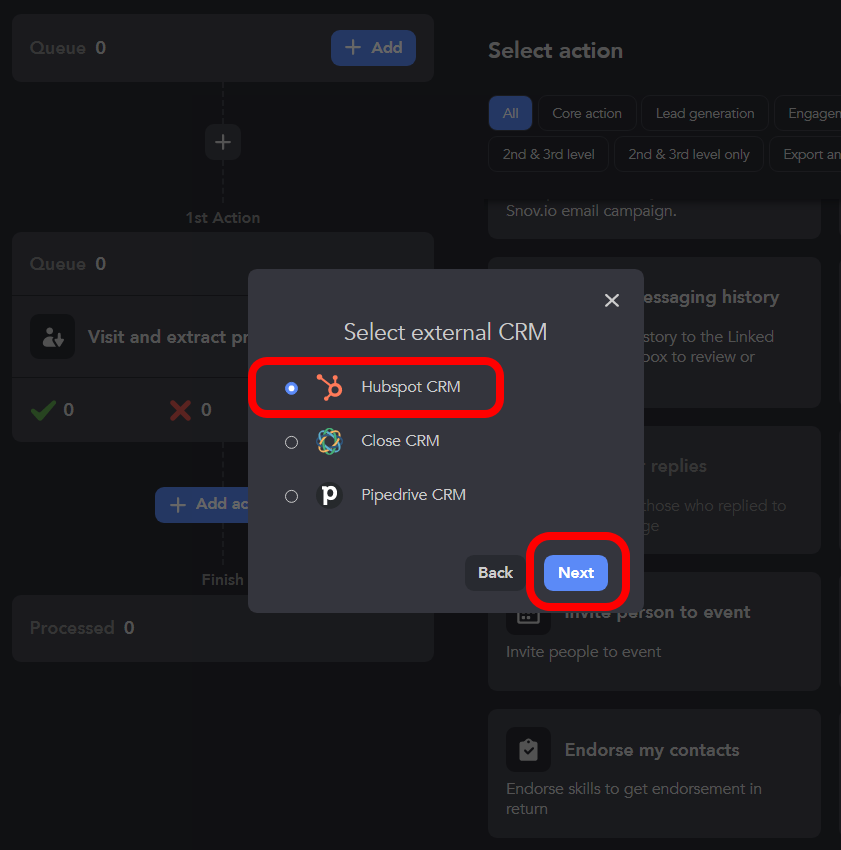Select the Hubspot CRM radio button
The width and height of the screenshot is (841, 850).
pos(291,388)
